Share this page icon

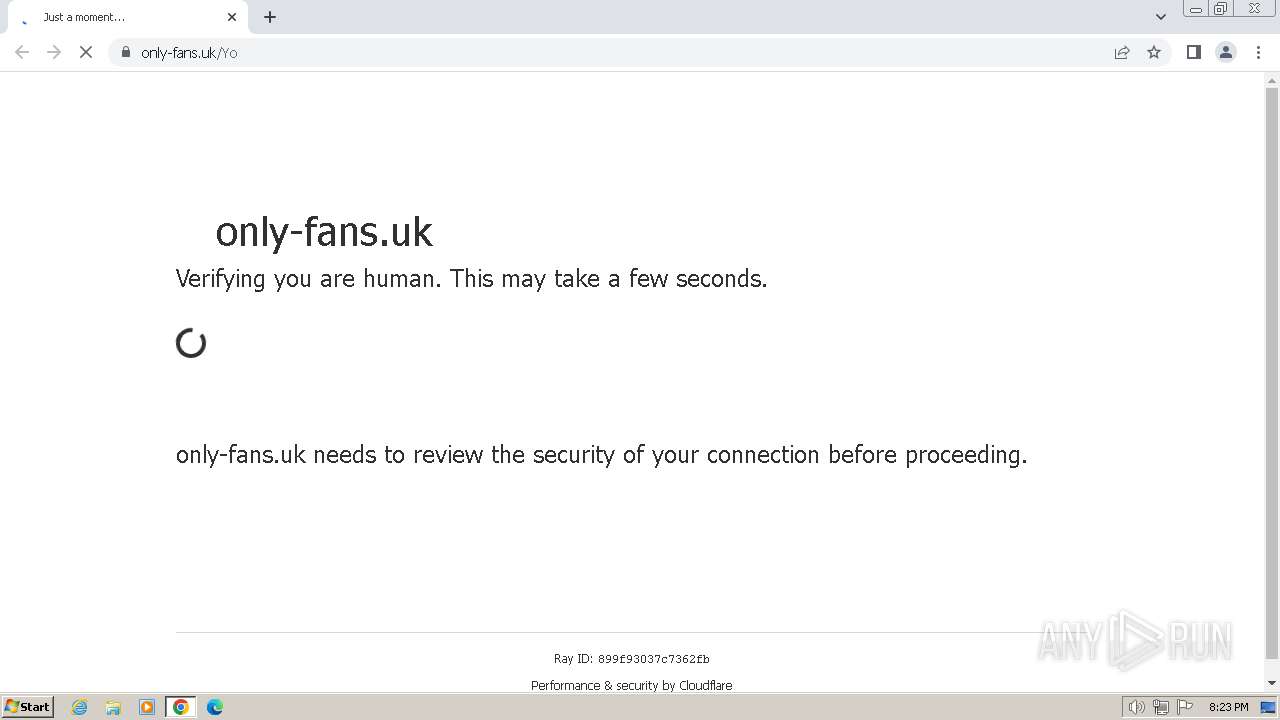pos(1122,53)
